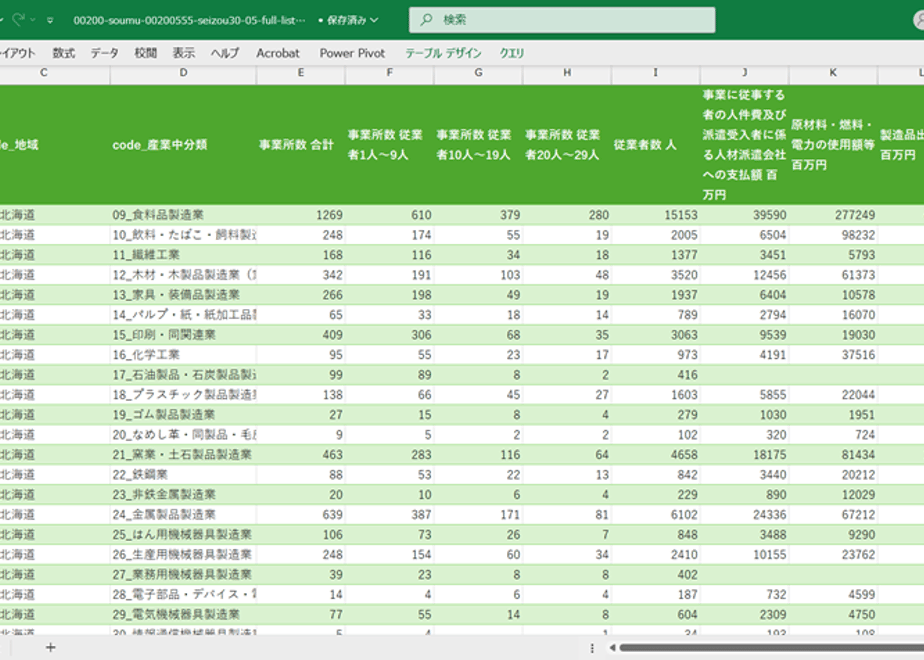The image size is (924, 660).
Task: Open the クエリ ribbon tab
Action: click(x=512, y=53)
